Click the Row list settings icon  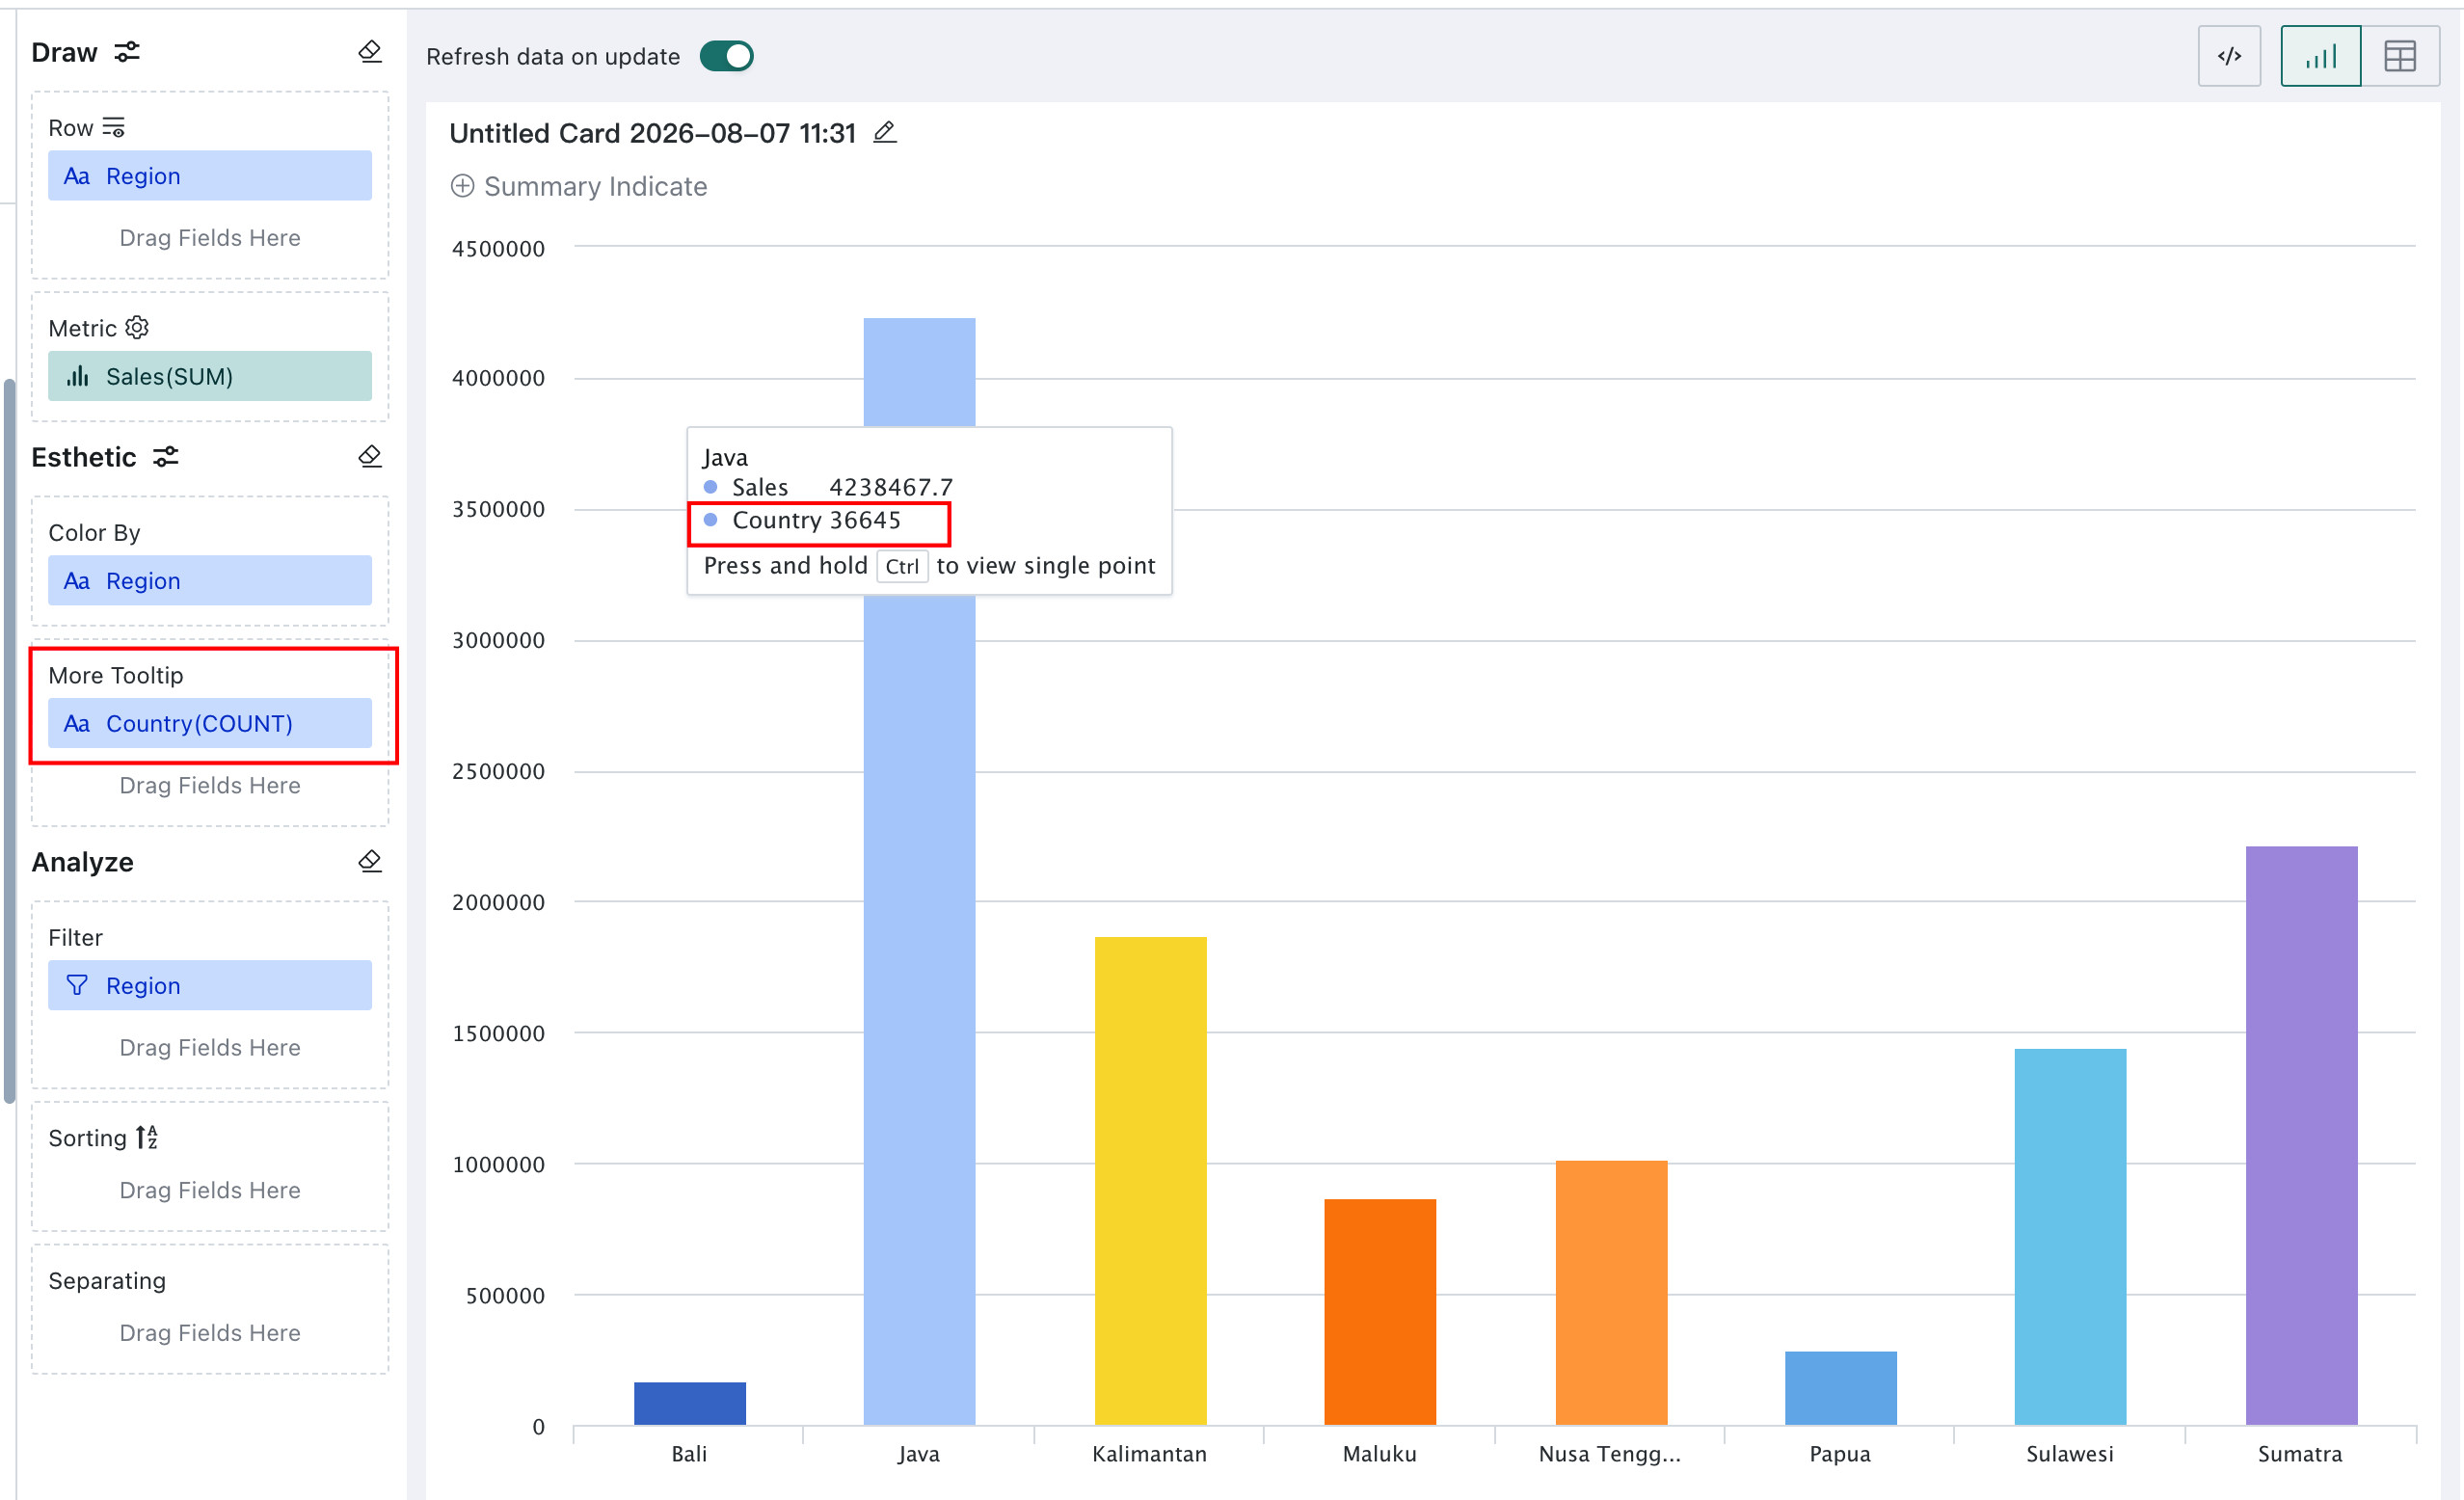click(x=114, y=128)
